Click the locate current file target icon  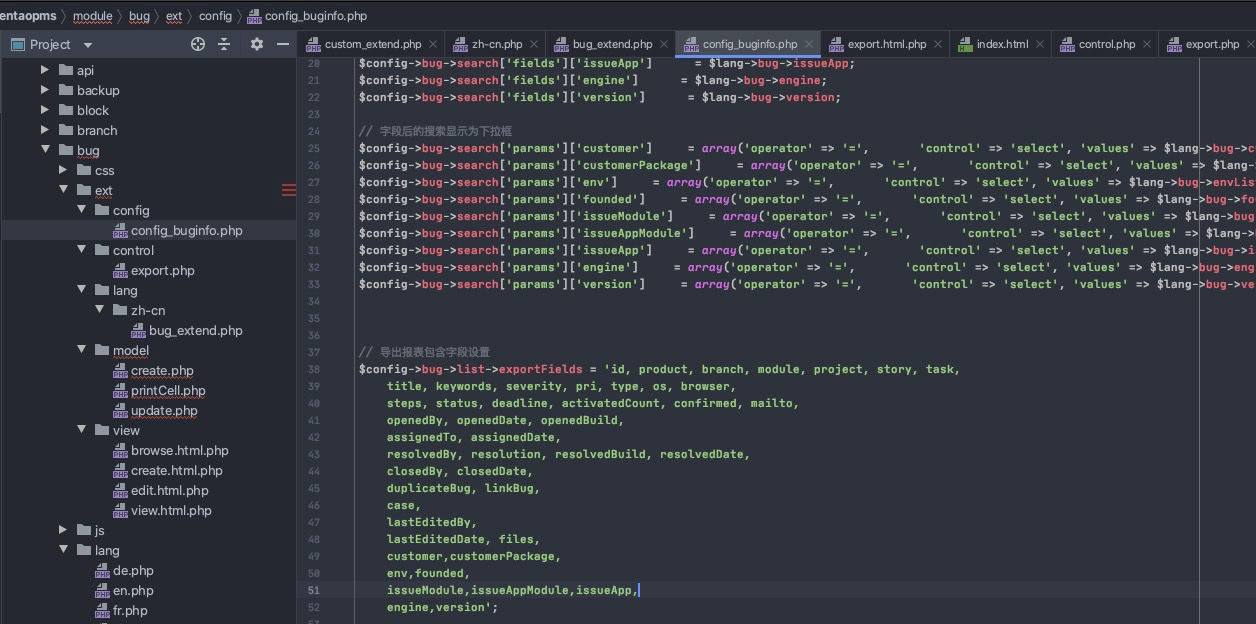coord(198,44)
